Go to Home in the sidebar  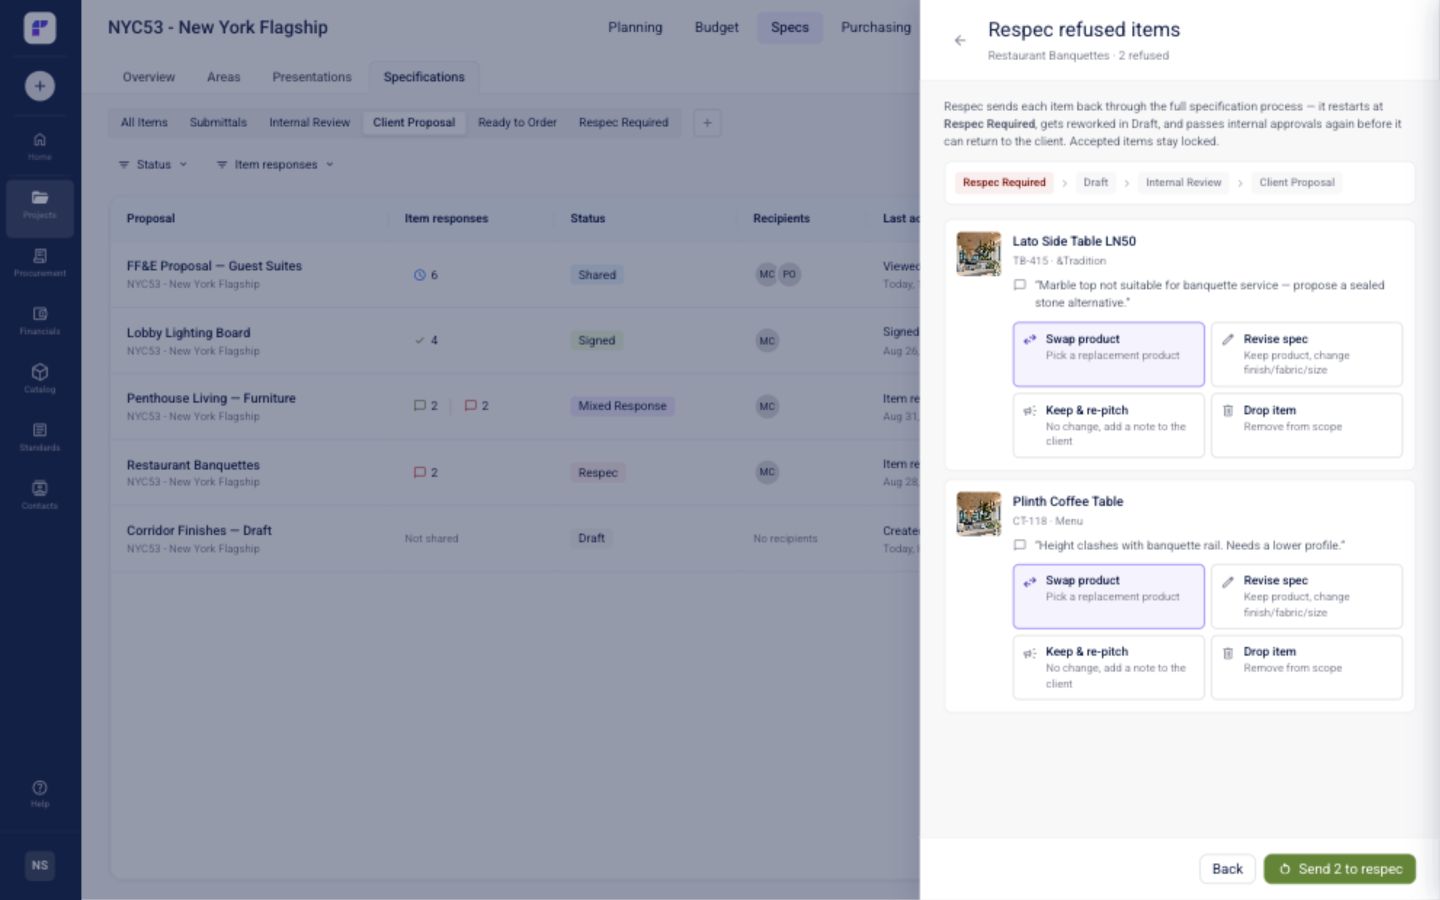click(x=40, y=147)
